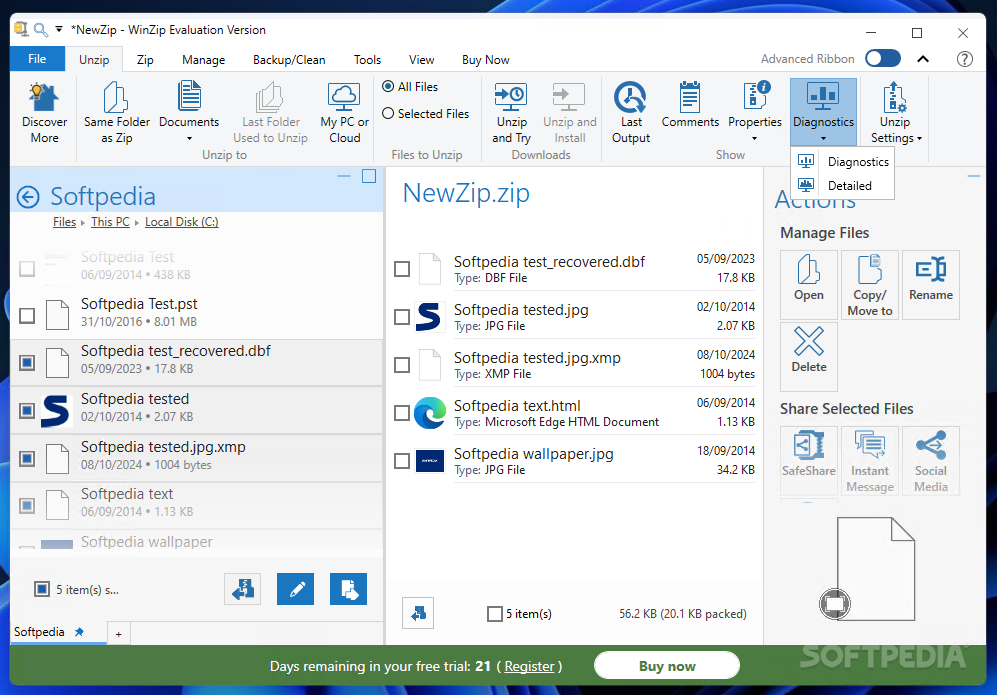997x695 pixels.
Task: Open Last Output location
Action: [x=631, y=113]
